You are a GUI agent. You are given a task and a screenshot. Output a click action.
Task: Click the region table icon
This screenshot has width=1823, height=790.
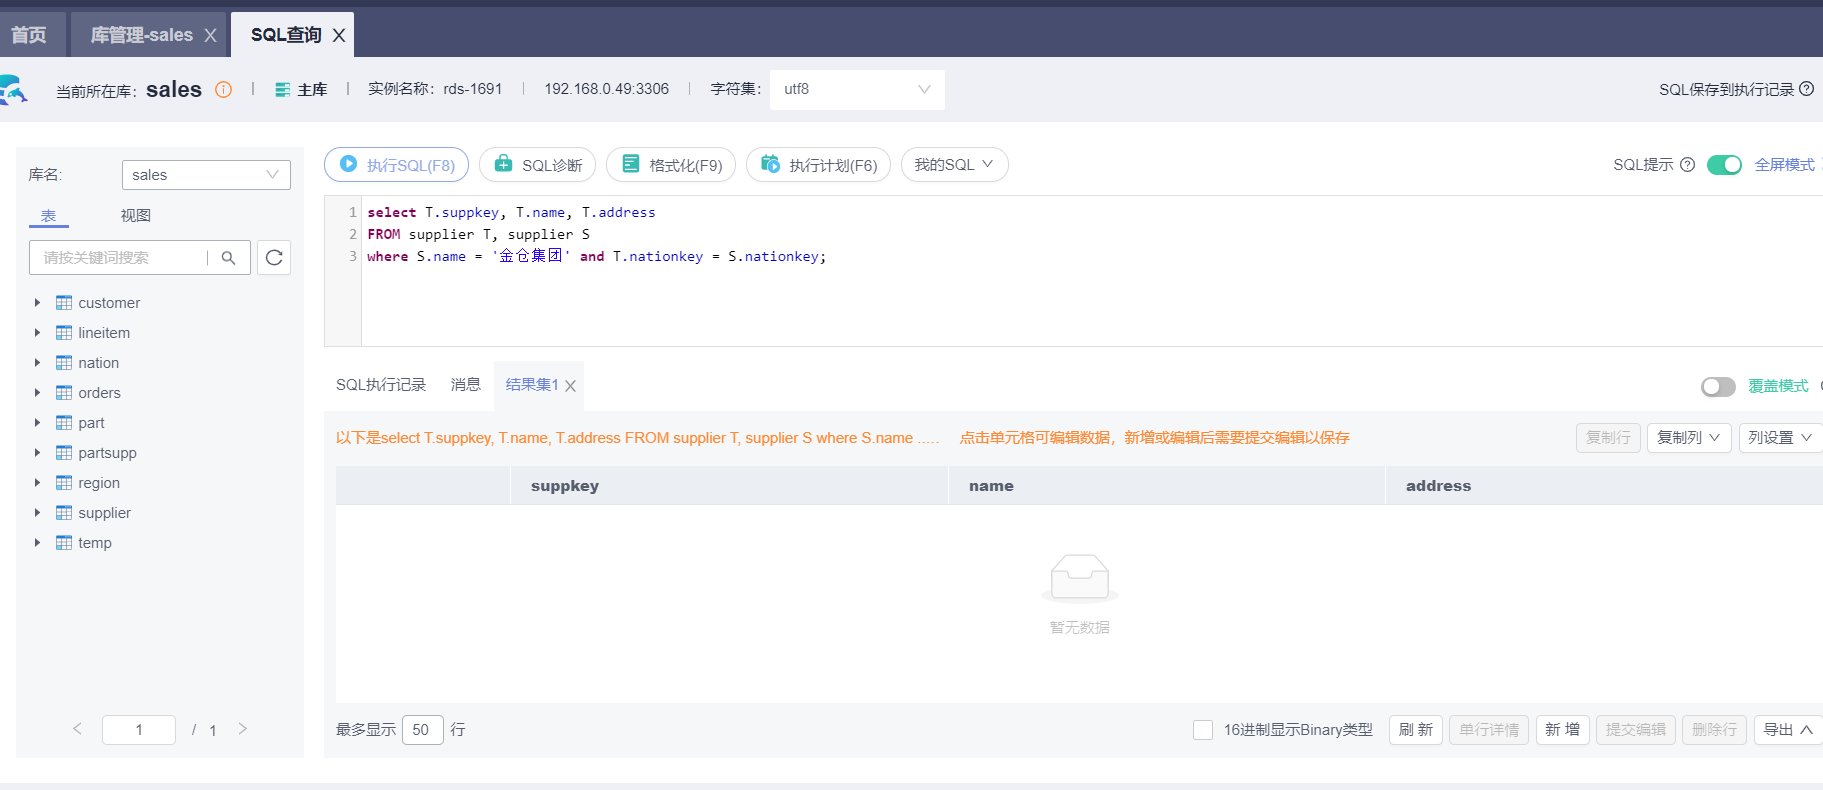[x=64, y=483]
